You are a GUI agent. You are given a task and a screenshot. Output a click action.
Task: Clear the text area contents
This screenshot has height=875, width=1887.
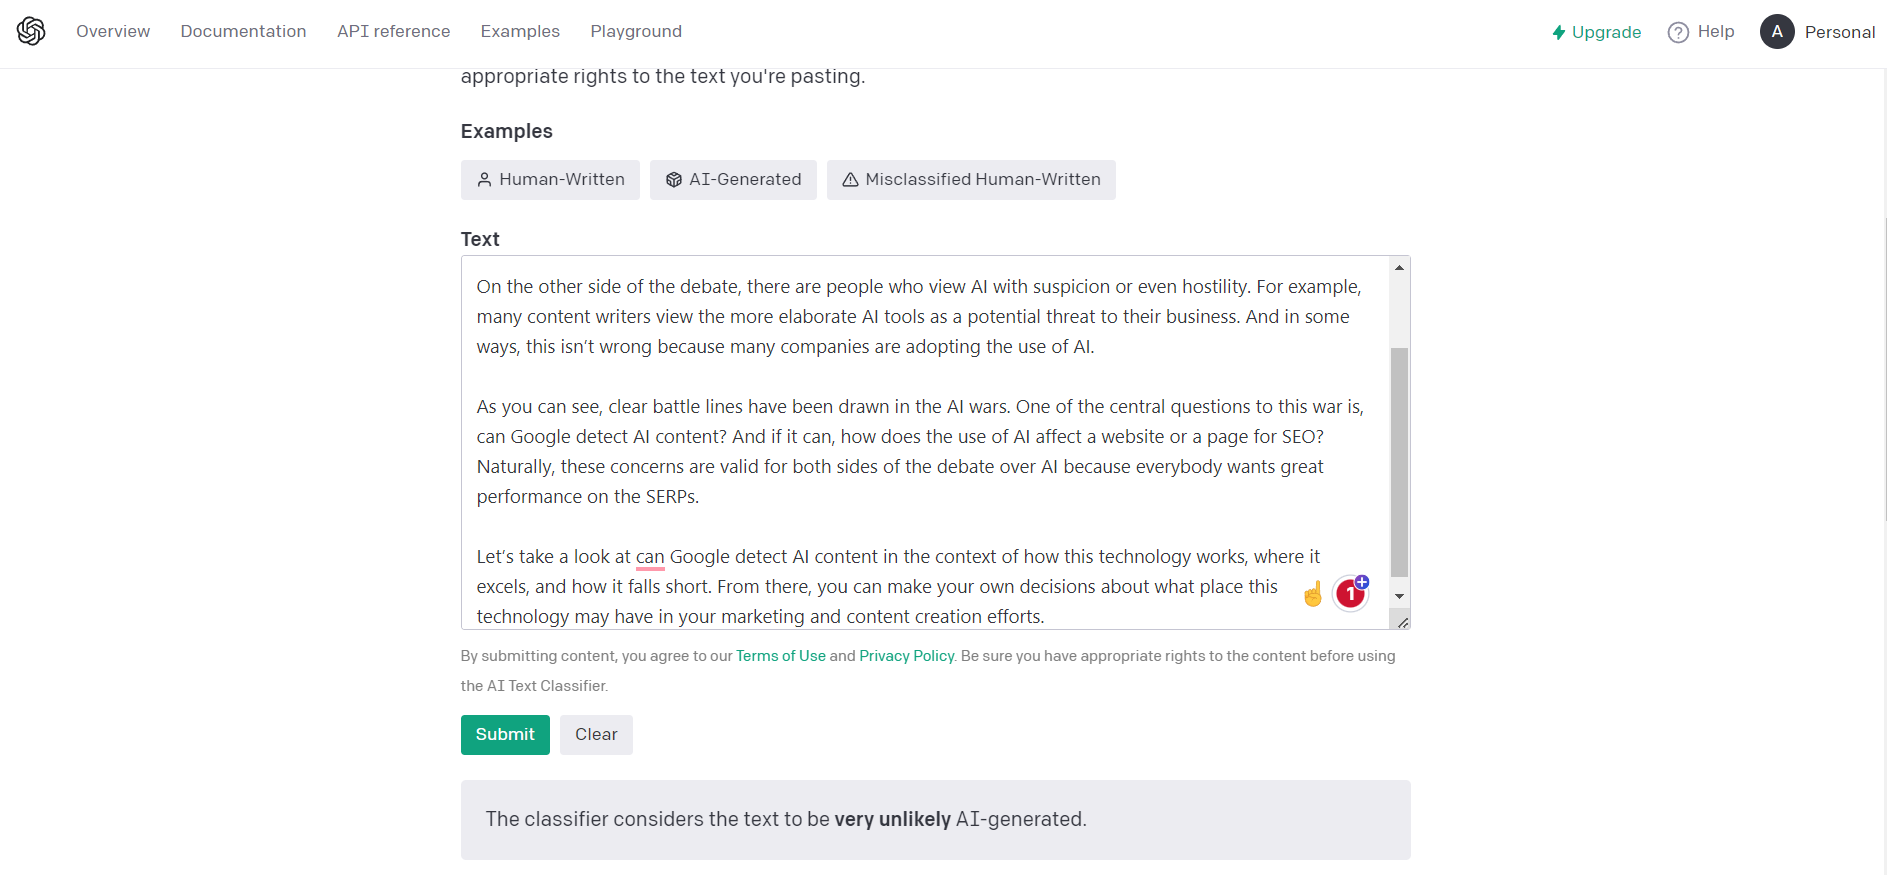595,734
